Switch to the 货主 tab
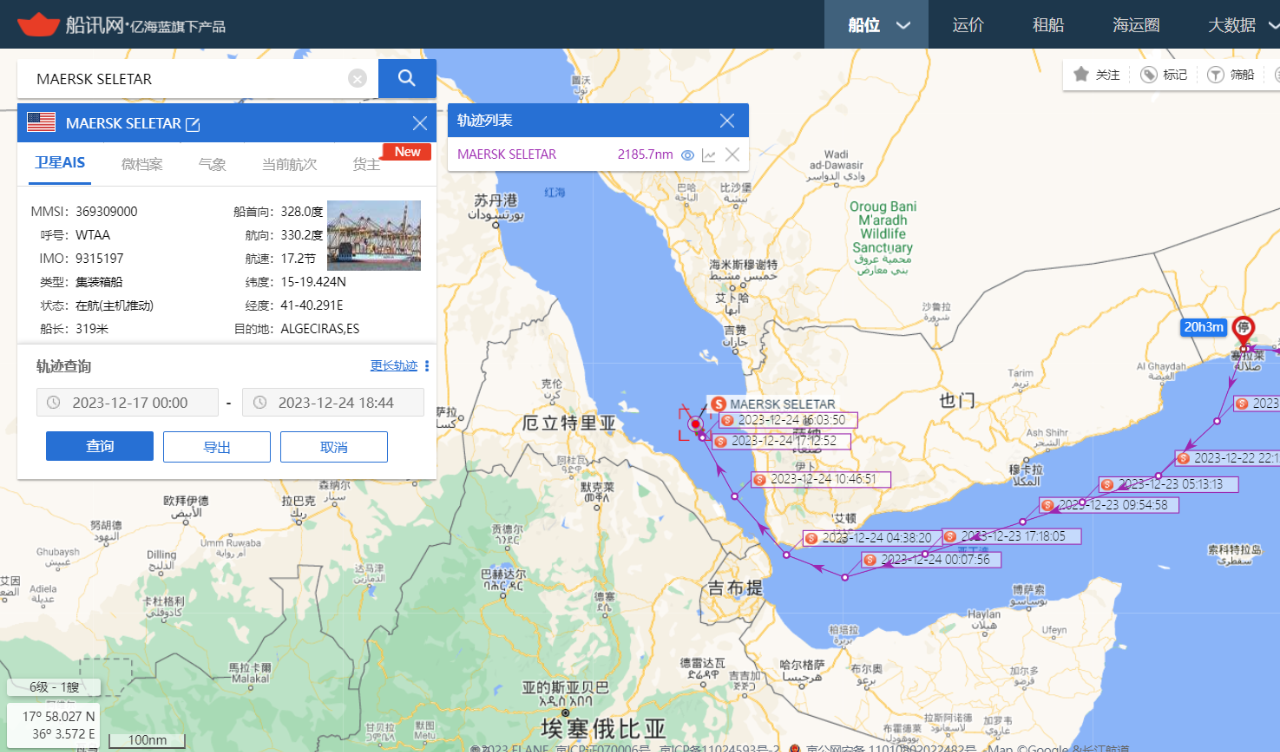Viewport: 1280px width, 752px height. tap(366, 164)
